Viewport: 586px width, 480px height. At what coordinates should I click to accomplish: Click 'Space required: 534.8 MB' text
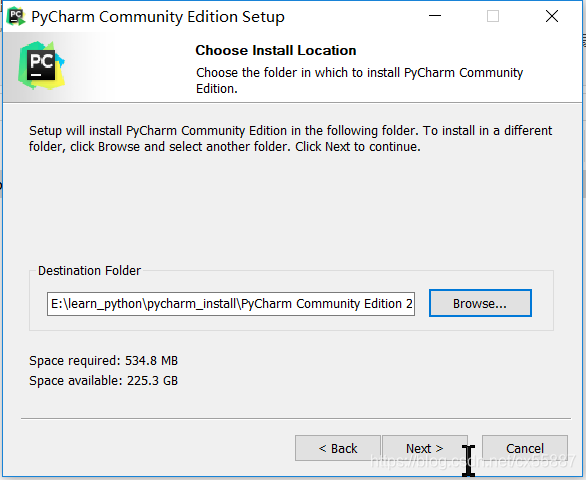click(104, 361)
